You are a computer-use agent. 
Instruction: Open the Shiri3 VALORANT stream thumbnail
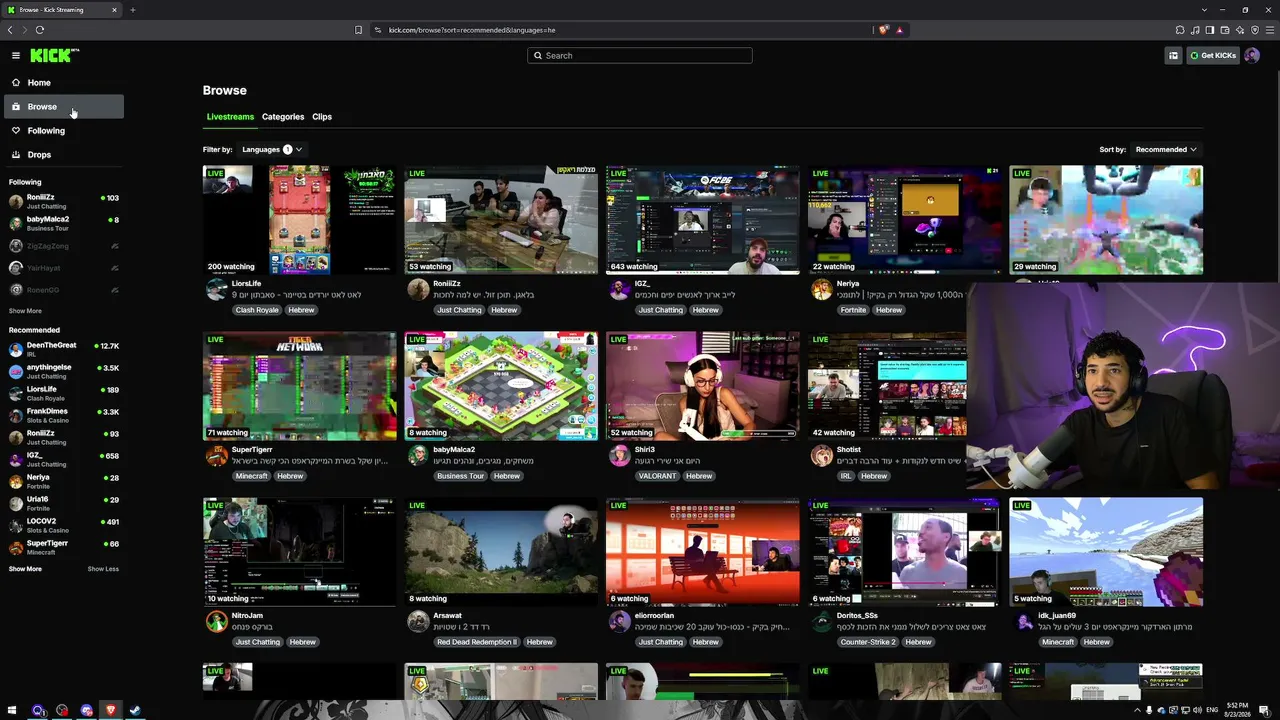703,386
